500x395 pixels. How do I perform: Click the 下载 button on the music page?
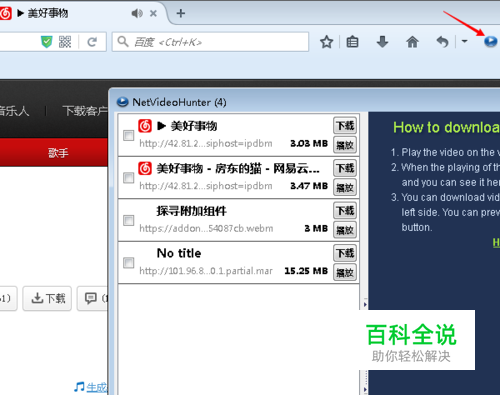coord(47,298)
